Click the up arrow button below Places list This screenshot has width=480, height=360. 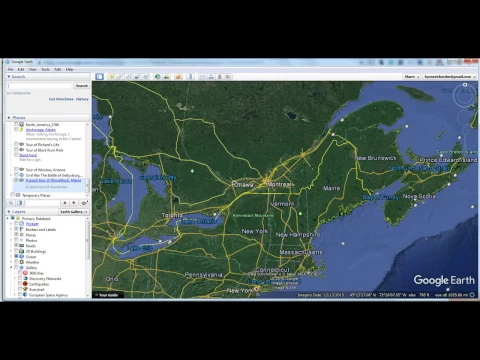65,203
